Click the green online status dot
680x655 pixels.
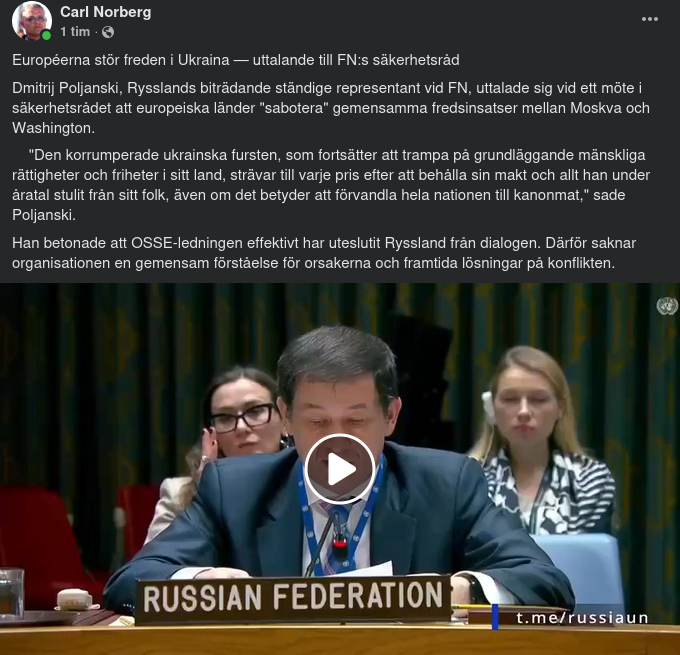46,35
